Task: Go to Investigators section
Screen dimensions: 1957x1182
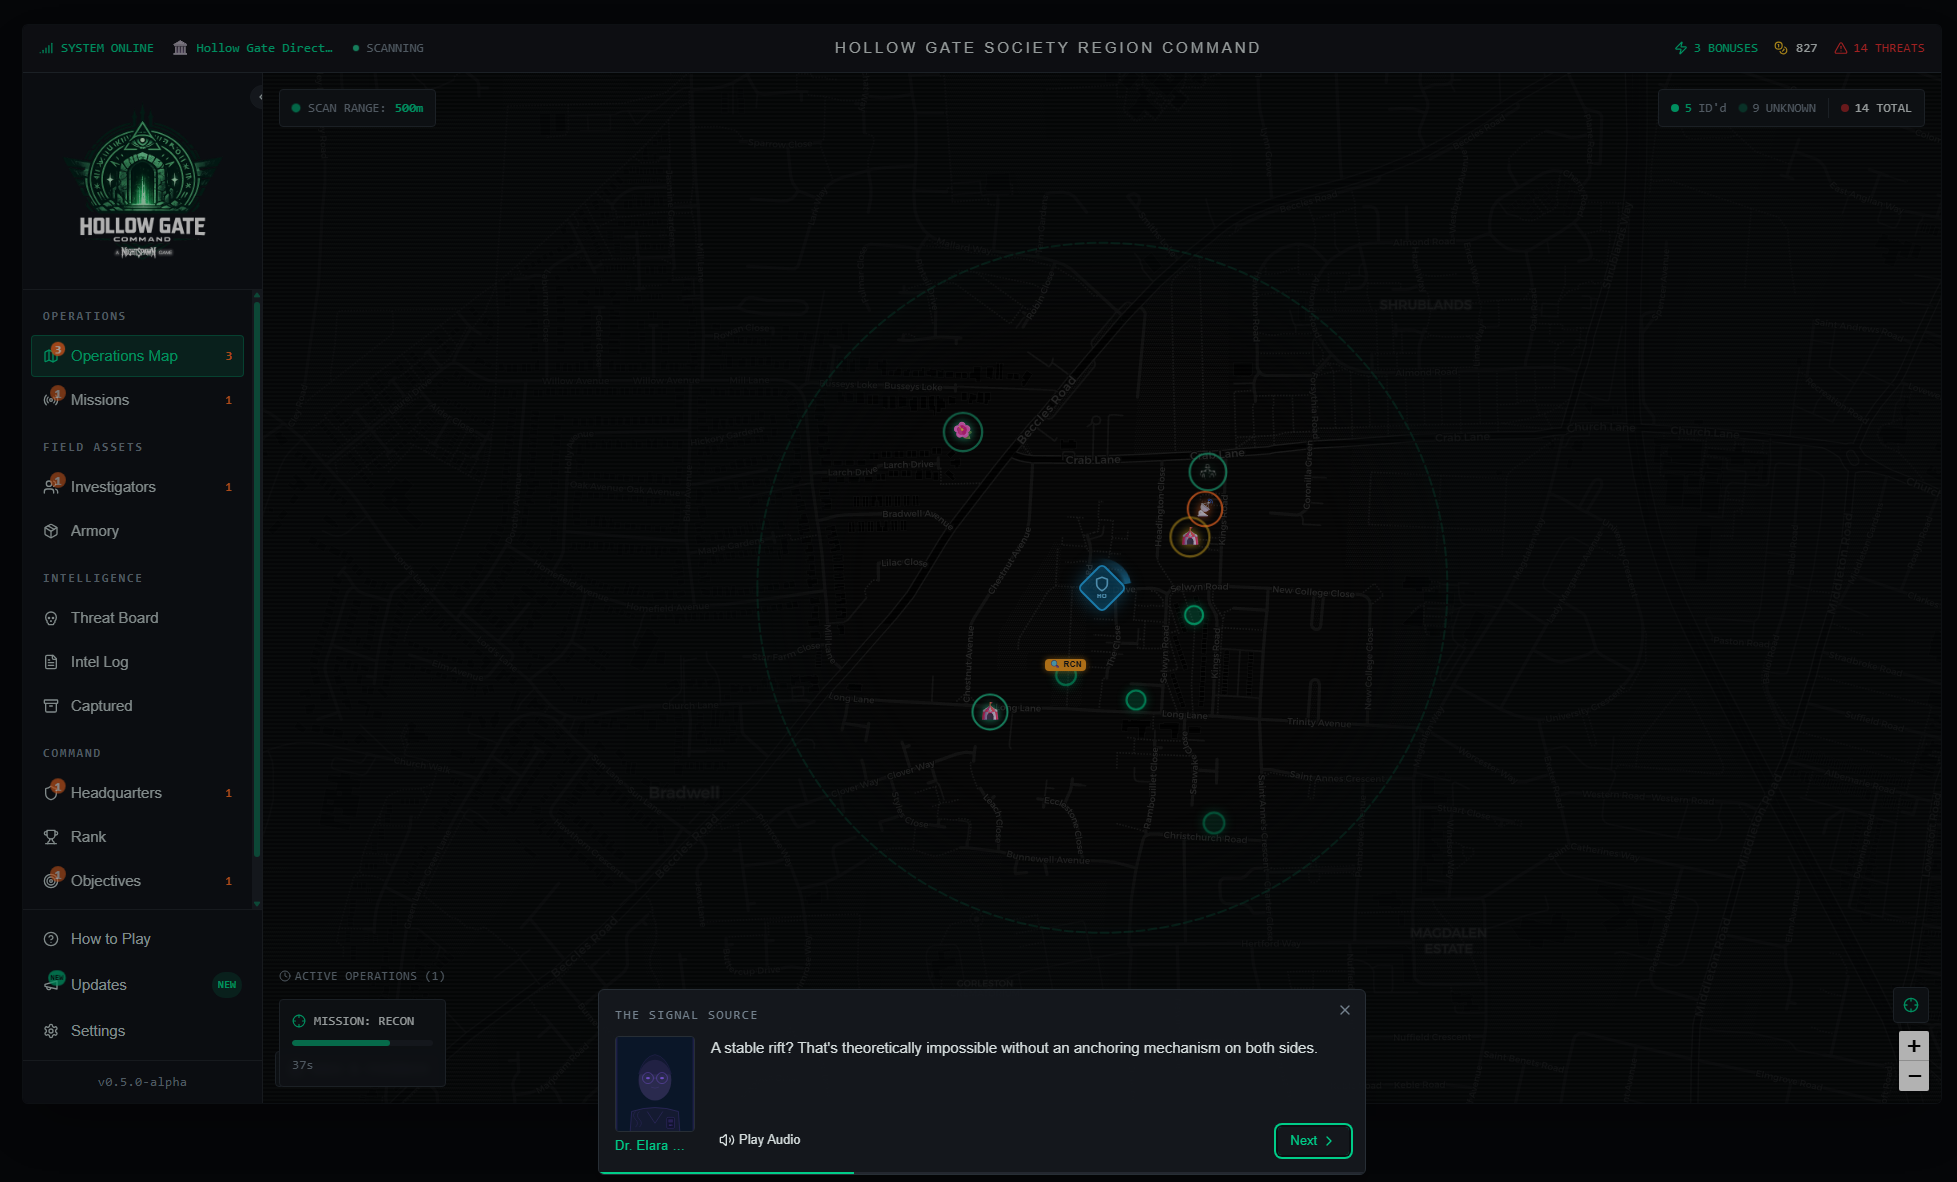Action: coord(113,487)
